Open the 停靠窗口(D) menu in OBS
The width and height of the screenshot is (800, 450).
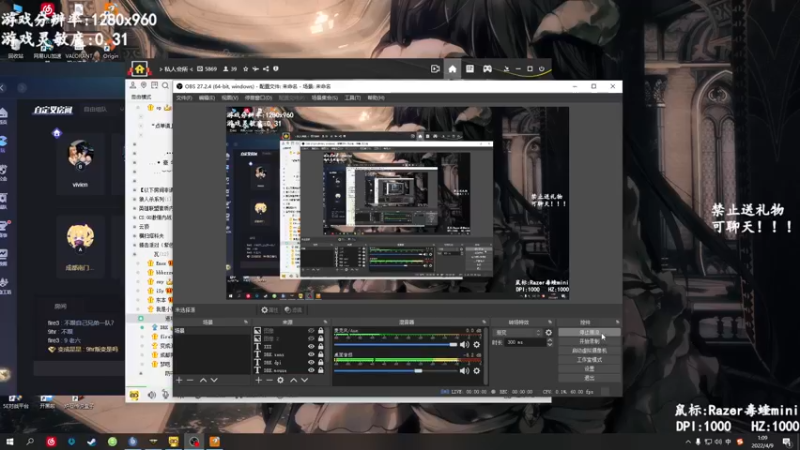pos(258,97)
